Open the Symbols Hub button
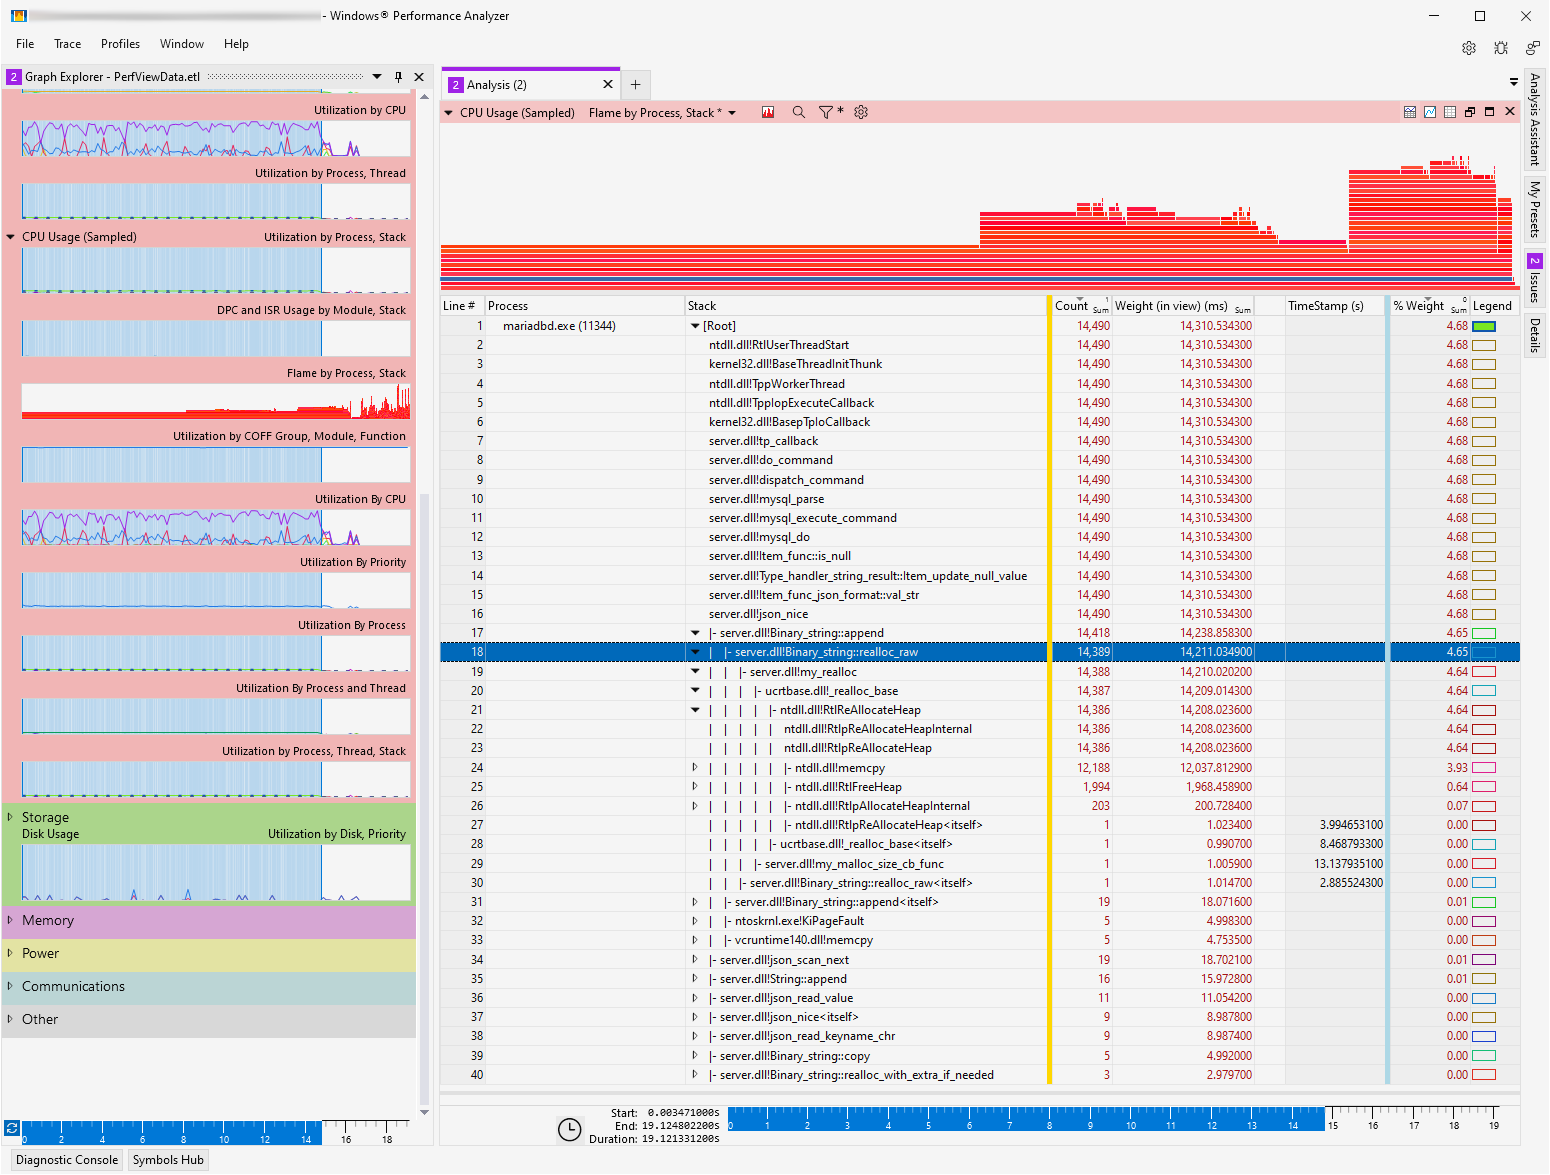This screenshot has width=1550, height=1175. pos(168,1160)
